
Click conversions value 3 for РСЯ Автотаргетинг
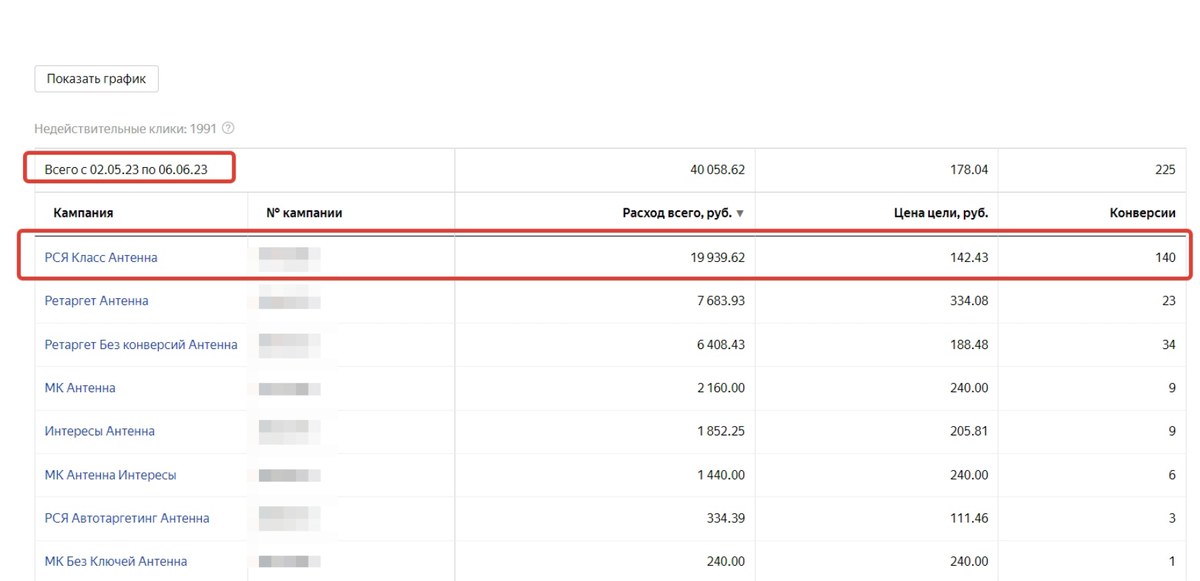pyautogui.click(x=1172, y=518)
